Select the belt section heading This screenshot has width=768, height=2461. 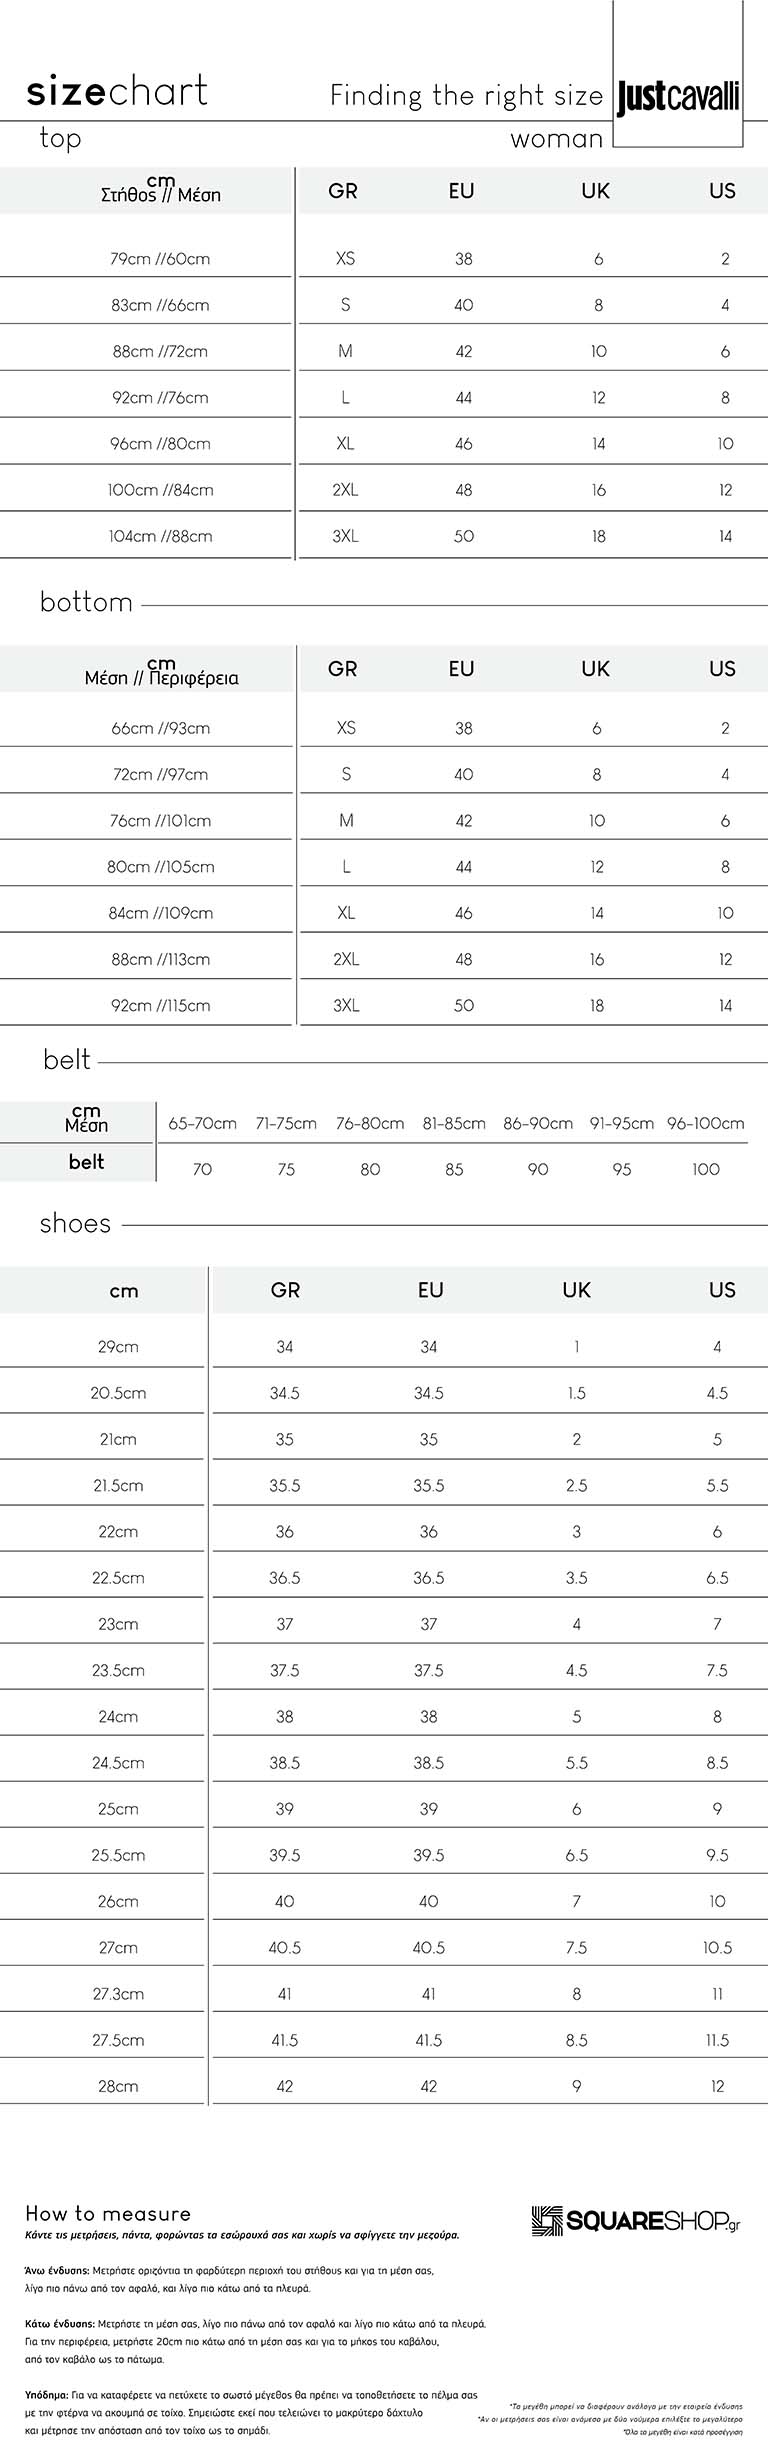coord(67,1060)
